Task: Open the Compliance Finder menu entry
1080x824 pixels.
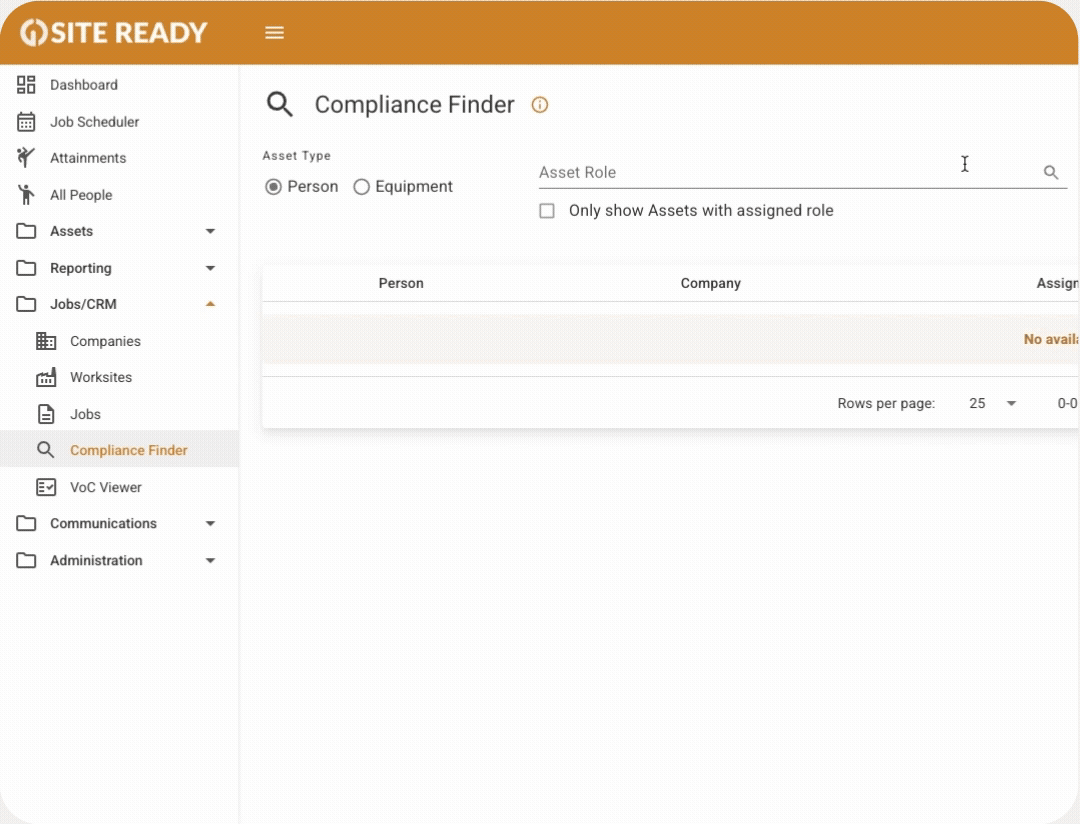Action: click(128, 450)
